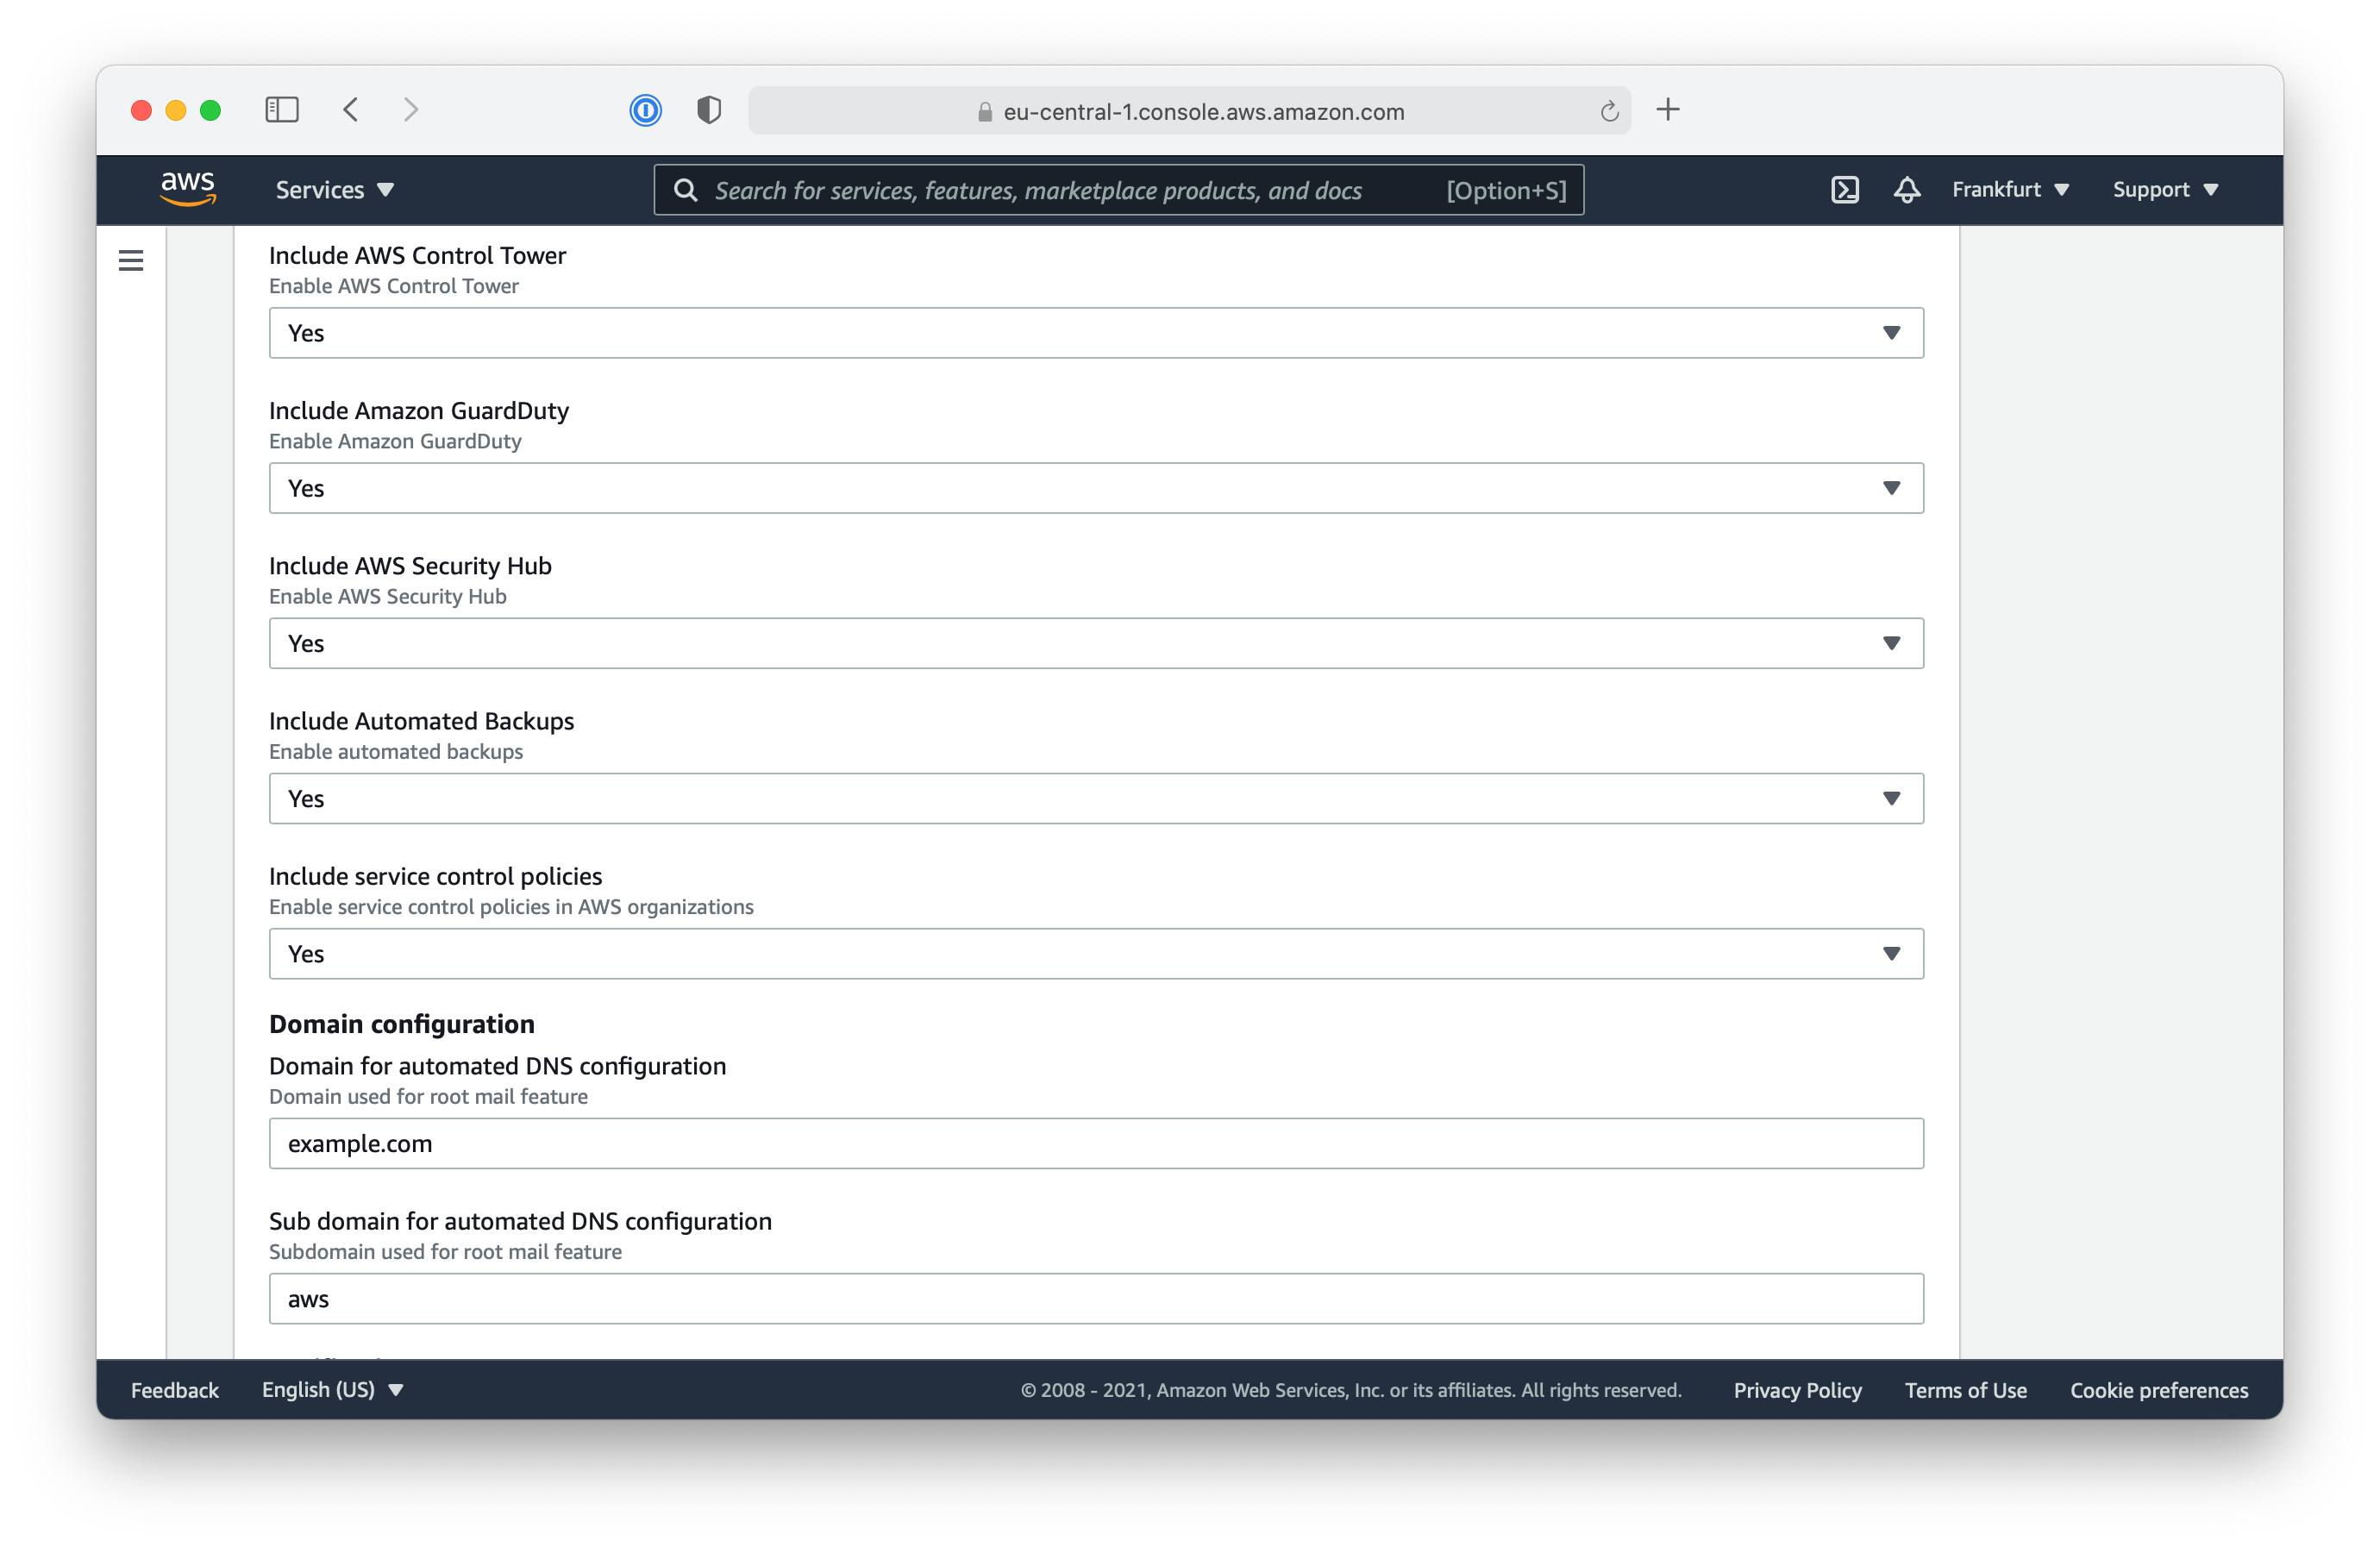Open the English (US) language selector
2380x1547 pixels.
[332, 1389]
